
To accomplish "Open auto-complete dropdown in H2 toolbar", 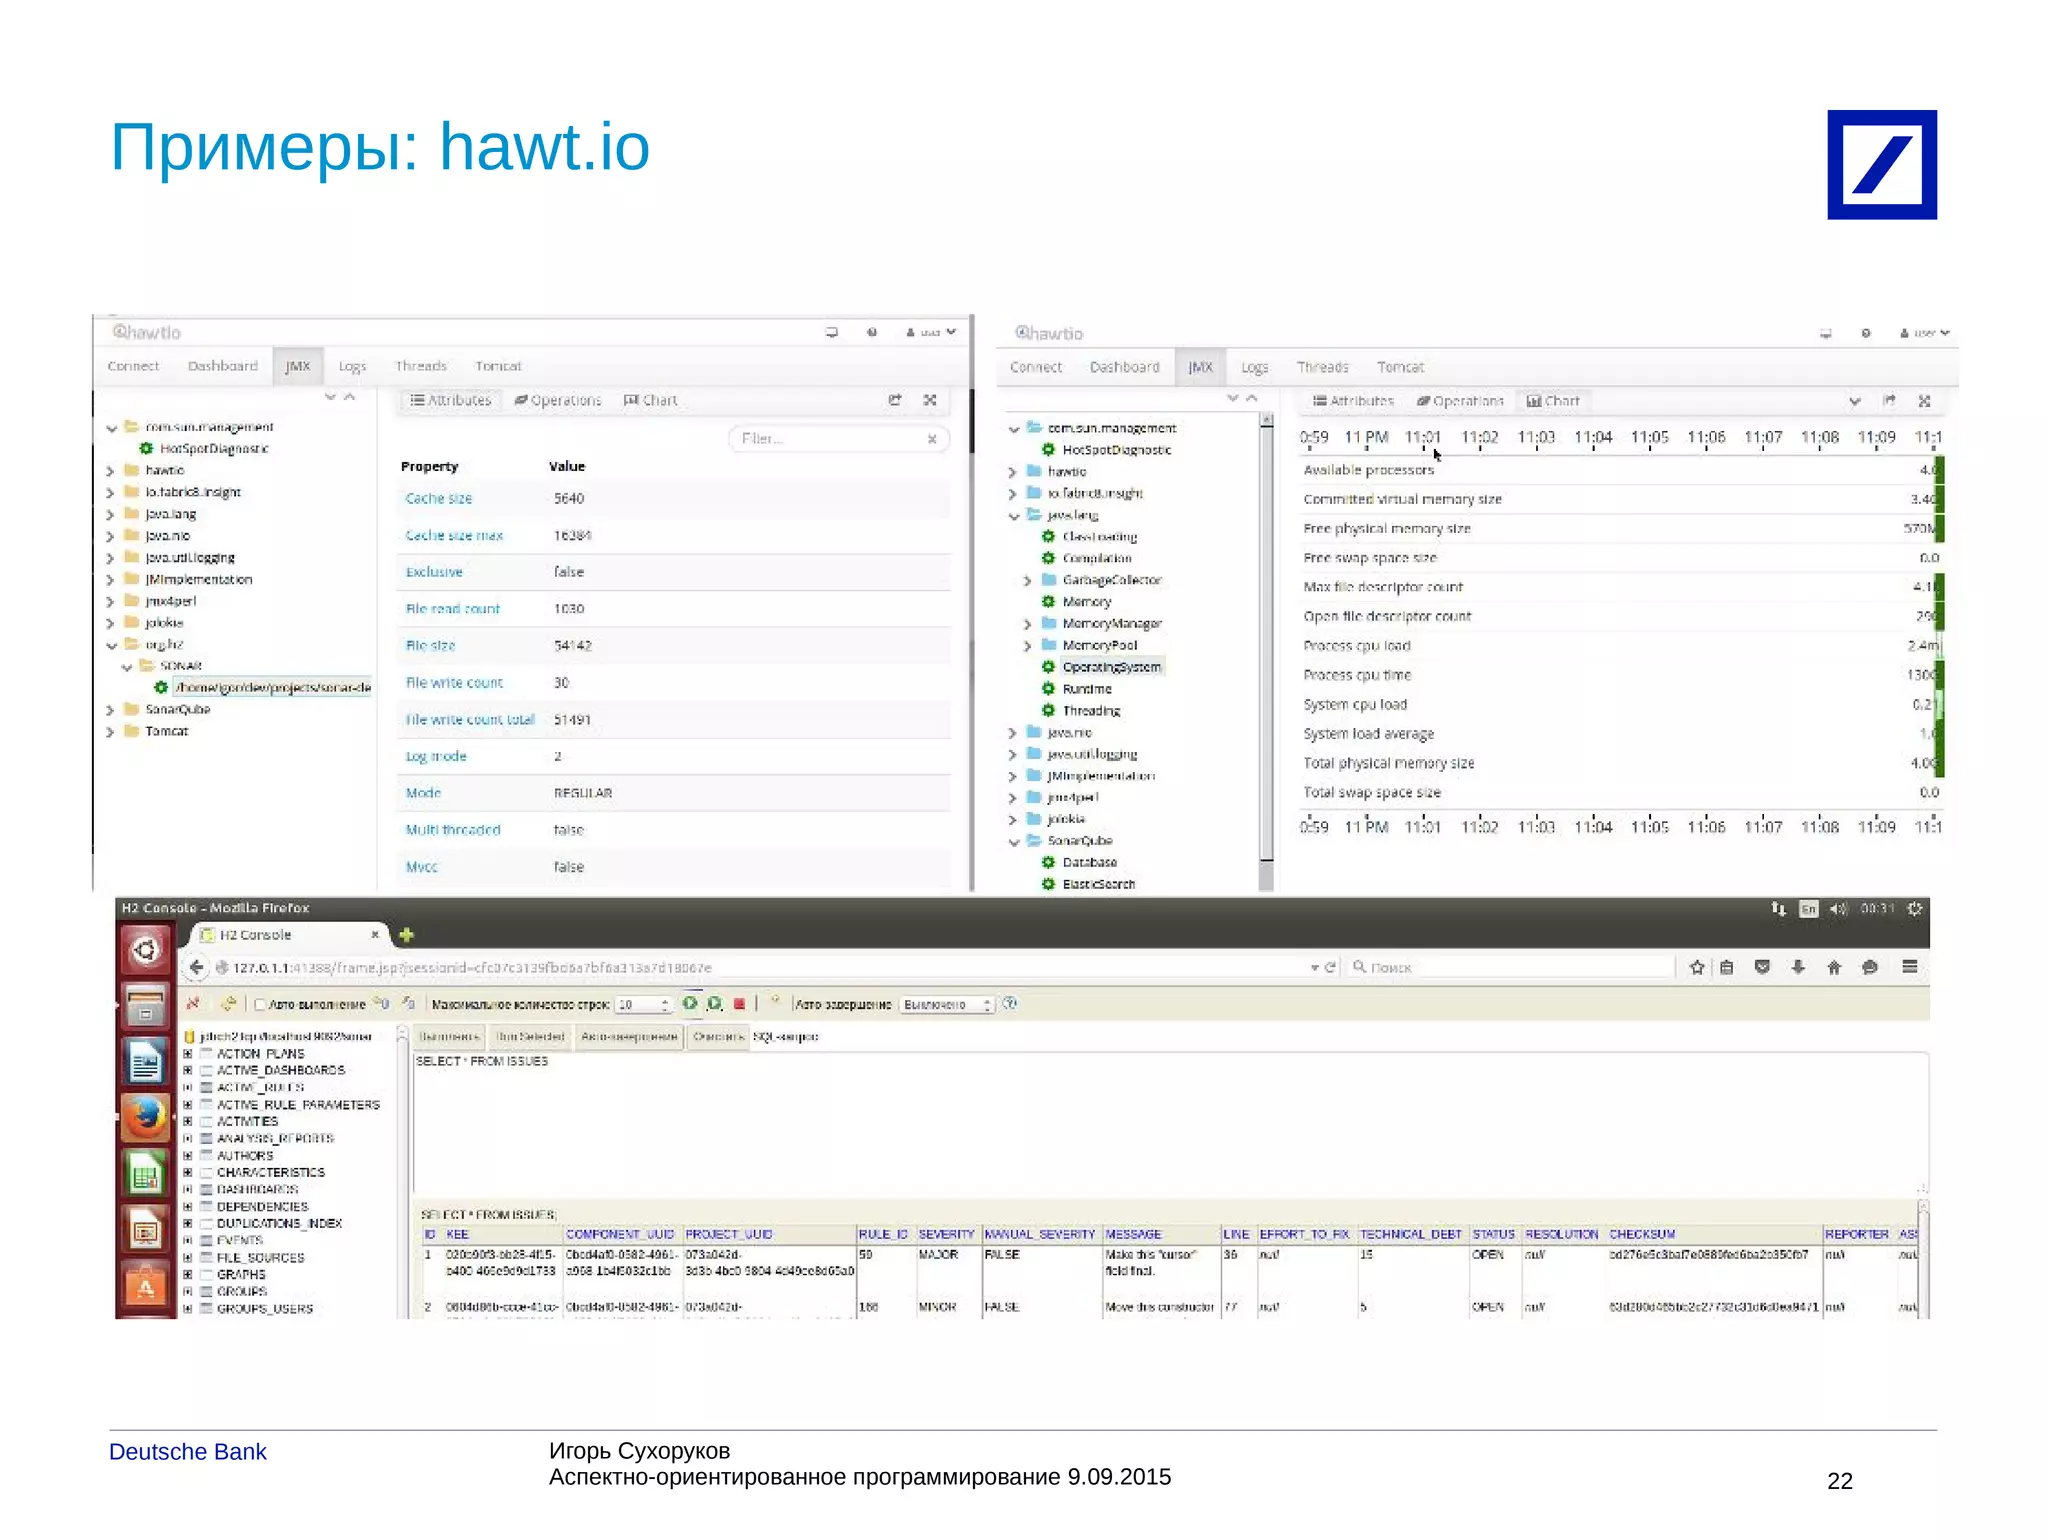I will pyautogui.click(x=947, y=1004).
